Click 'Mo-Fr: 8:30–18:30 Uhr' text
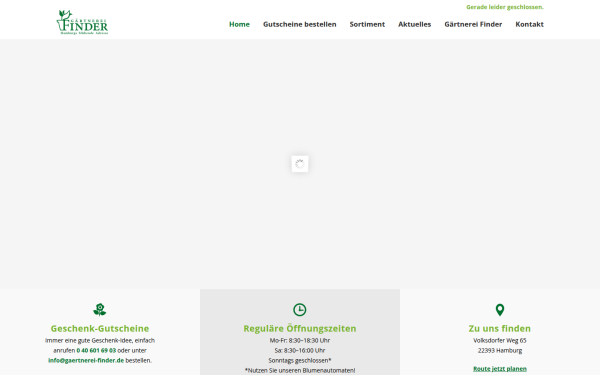Viewport: 600px width, 375px height. (300, 340)
